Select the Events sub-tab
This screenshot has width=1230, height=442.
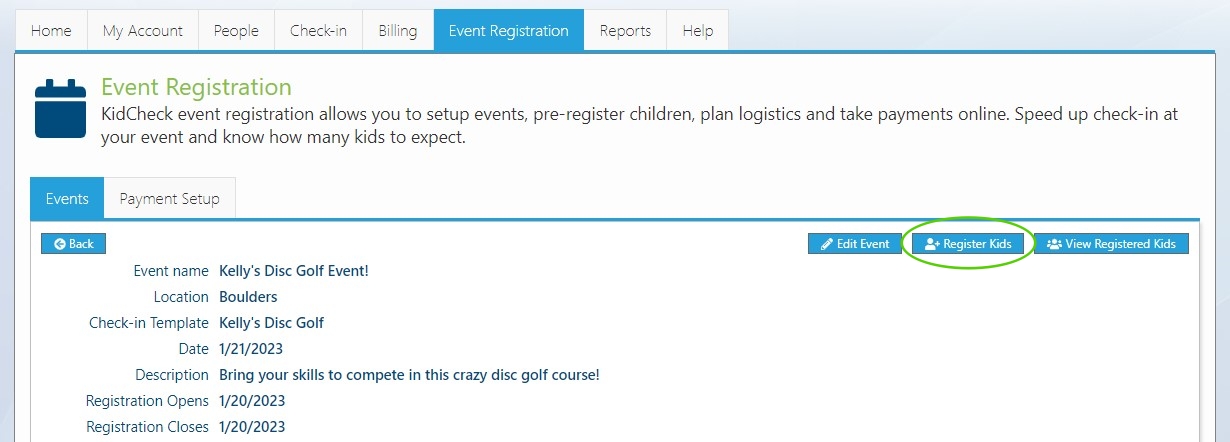coord(67,198)
